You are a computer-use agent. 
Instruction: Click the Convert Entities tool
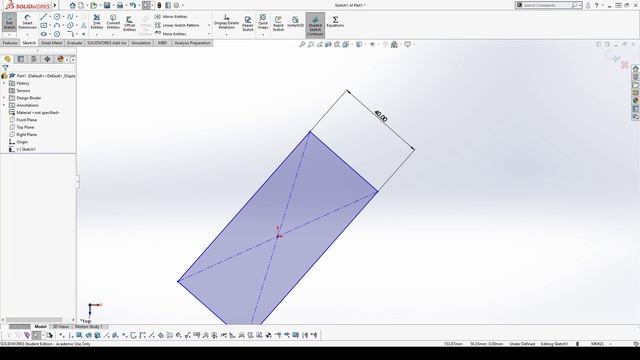click(x=113, y=22)
